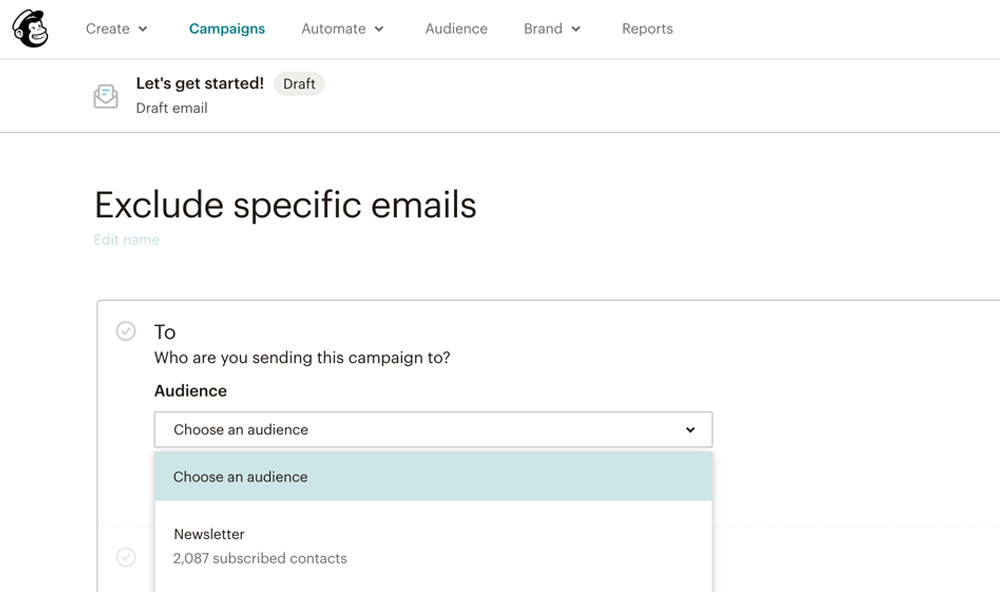Click the Mailchimp monkey logo
Screen dimensions: 1000x592
pos(30,29)
